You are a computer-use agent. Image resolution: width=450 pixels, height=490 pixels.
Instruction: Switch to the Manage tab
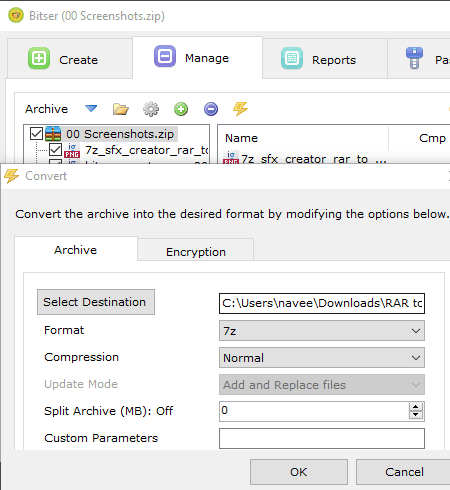pos(197,57)
